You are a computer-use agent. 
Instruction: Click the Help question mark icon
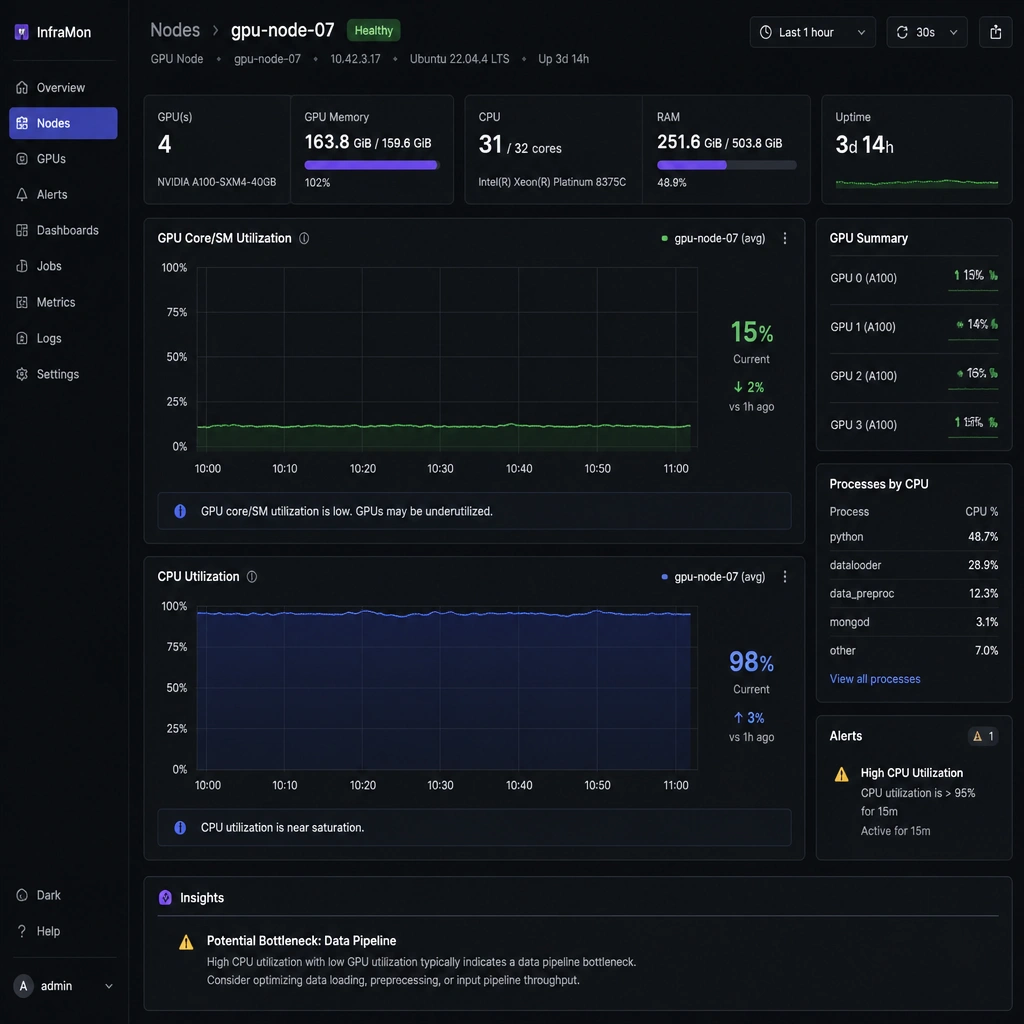pos(22,931)
